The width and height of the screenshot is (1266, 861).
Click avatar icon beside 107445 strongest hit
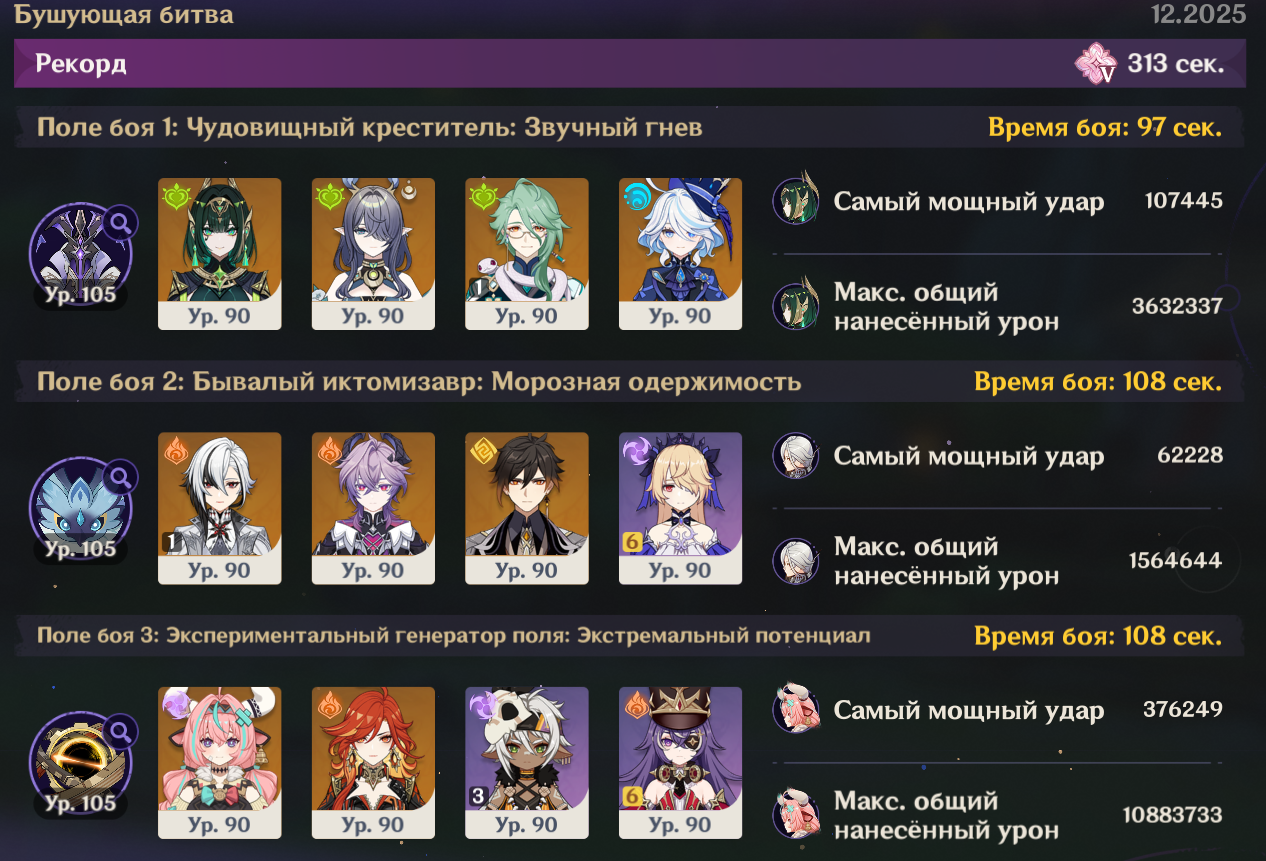coord(797,201)
